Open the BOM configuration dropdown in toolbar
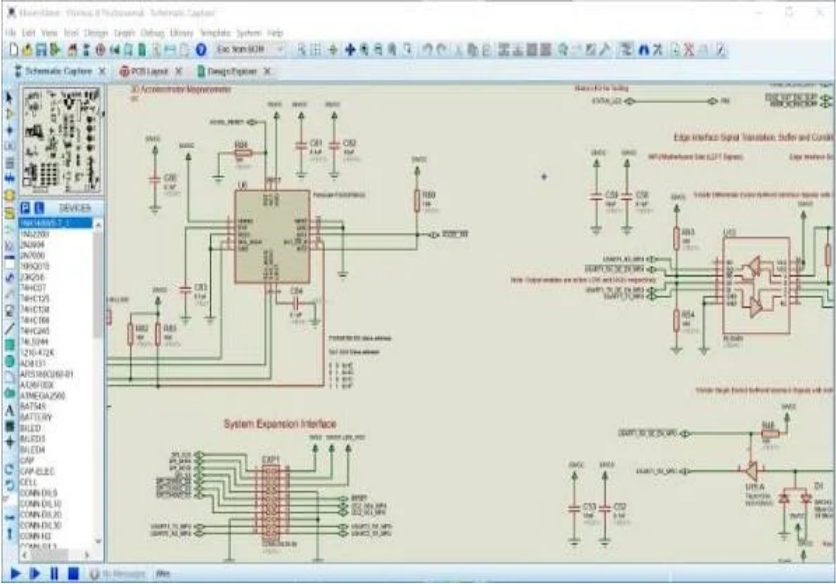 250,50
